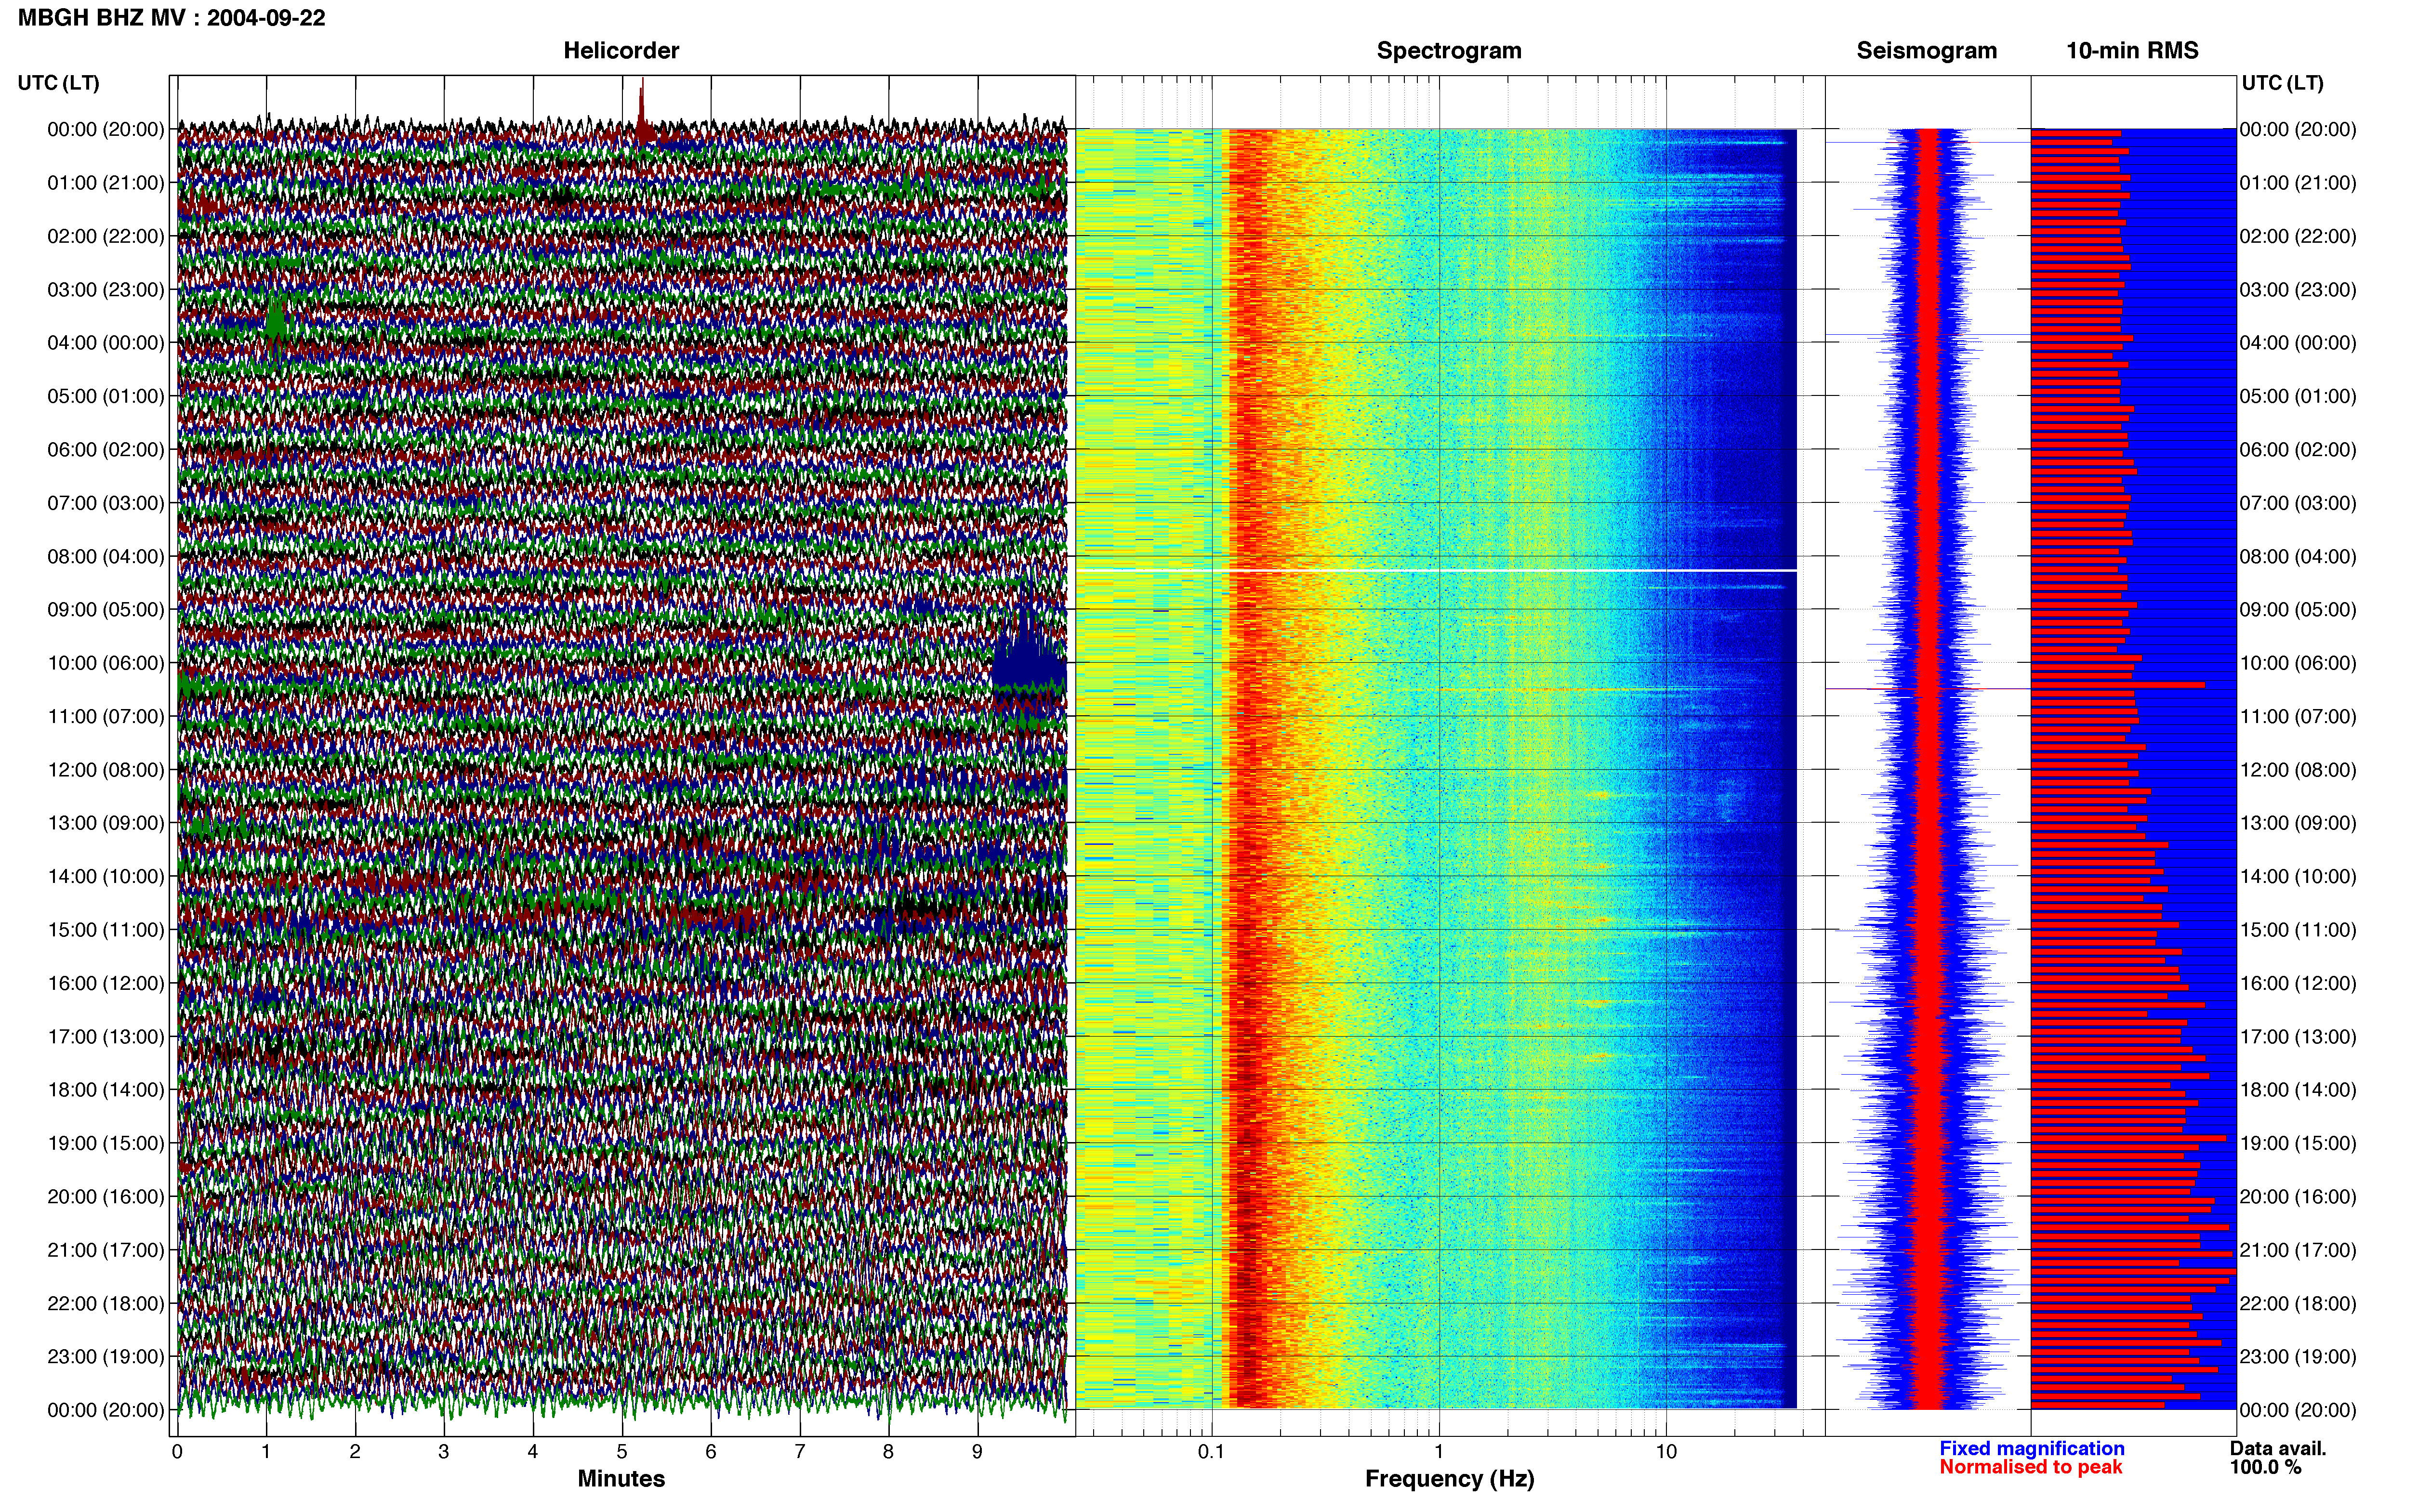
Task: Click the 'UTC (LT)' label beside the RMS panel
Action: pos(2282,83)
